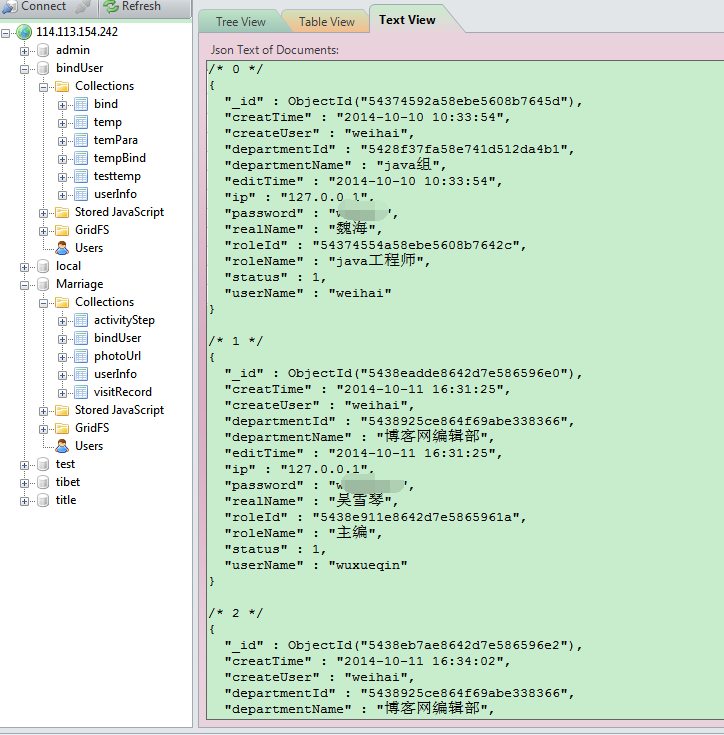Expand the title database node

coord(24,501)
